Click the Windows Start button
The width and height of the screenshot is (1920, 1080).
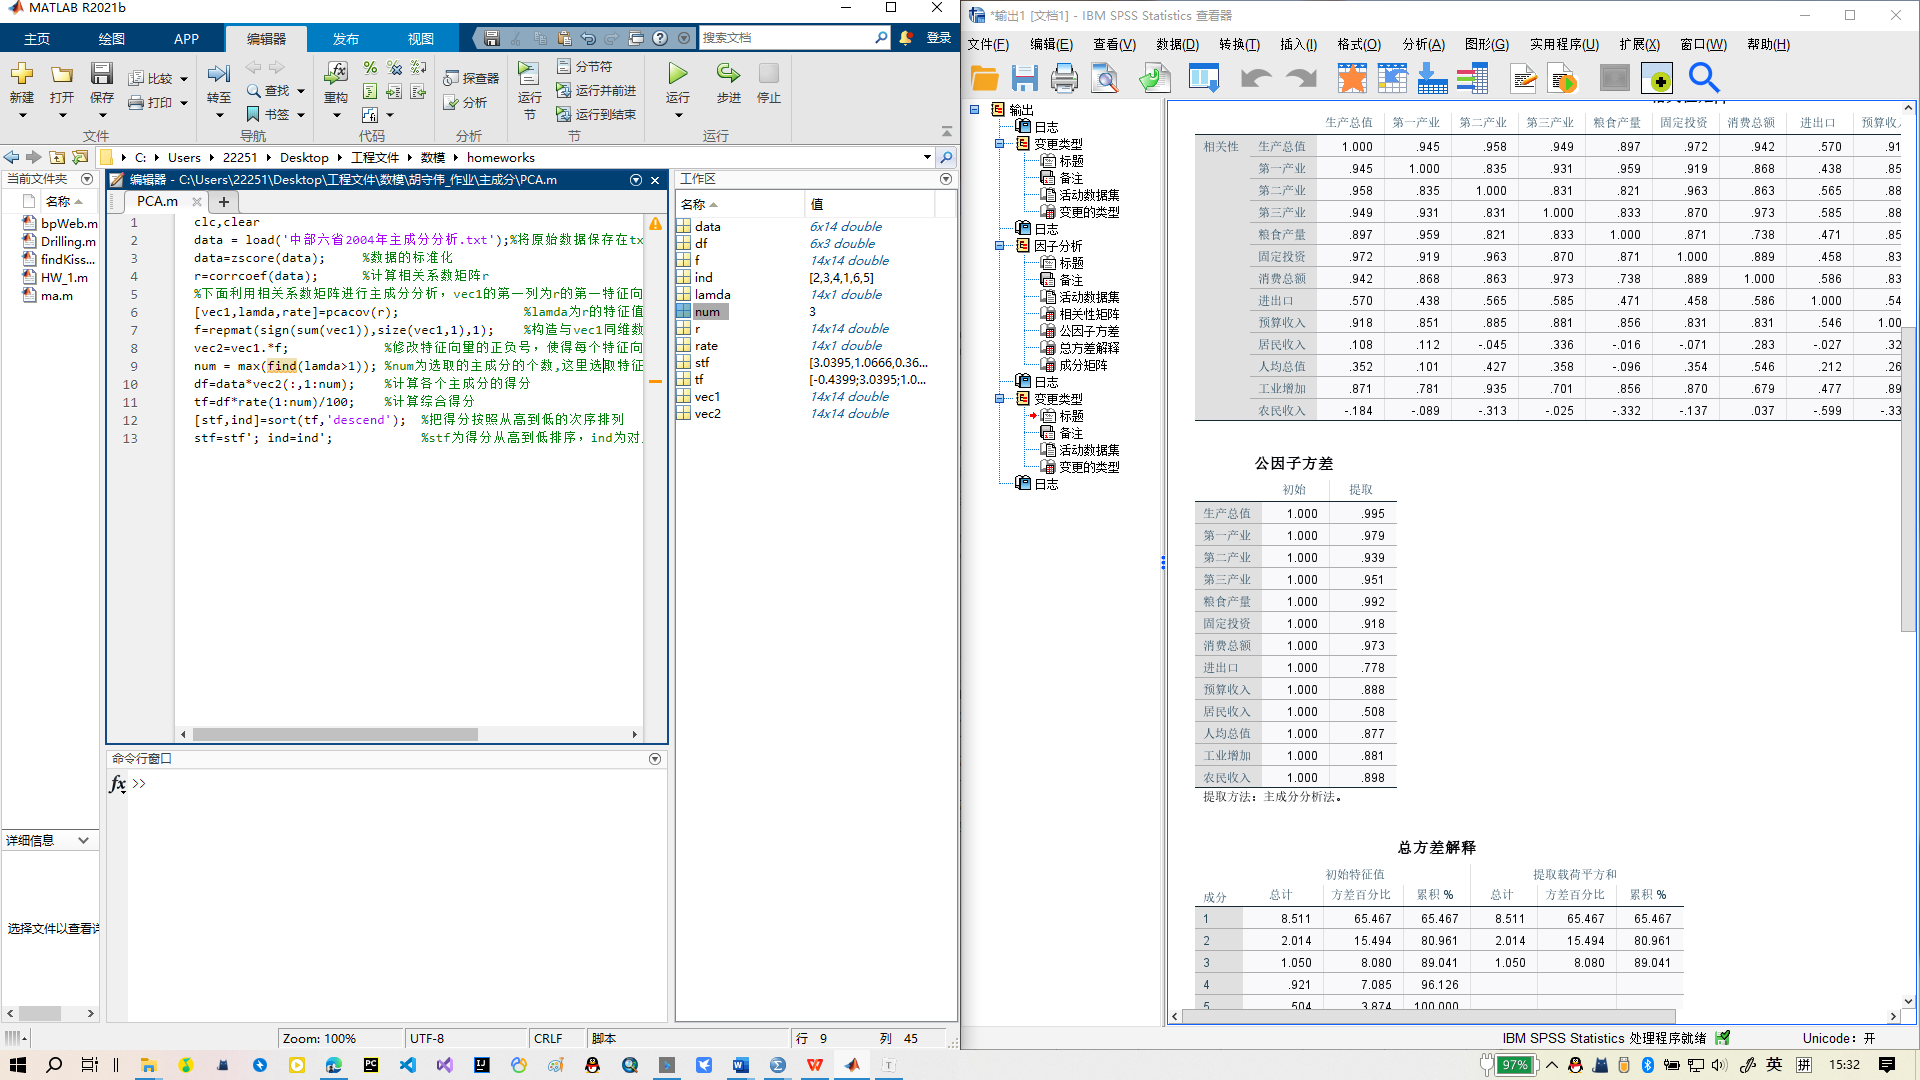18,1065
